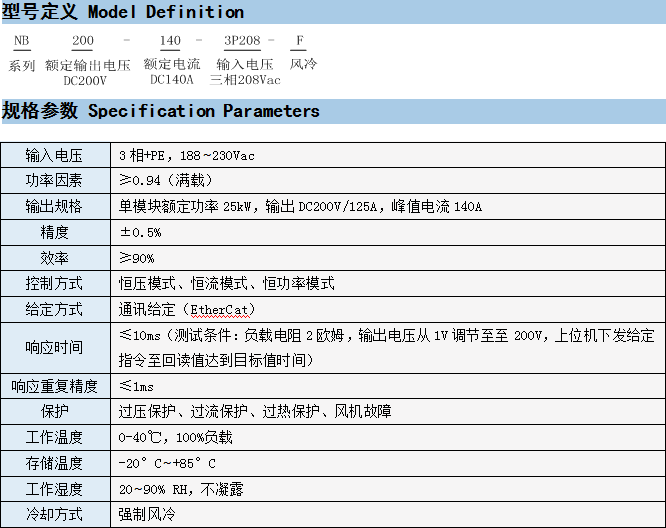Viewport: 666px width, 528px height.
Task: Click the 输入电压 table row header
Action: point(54,155)
